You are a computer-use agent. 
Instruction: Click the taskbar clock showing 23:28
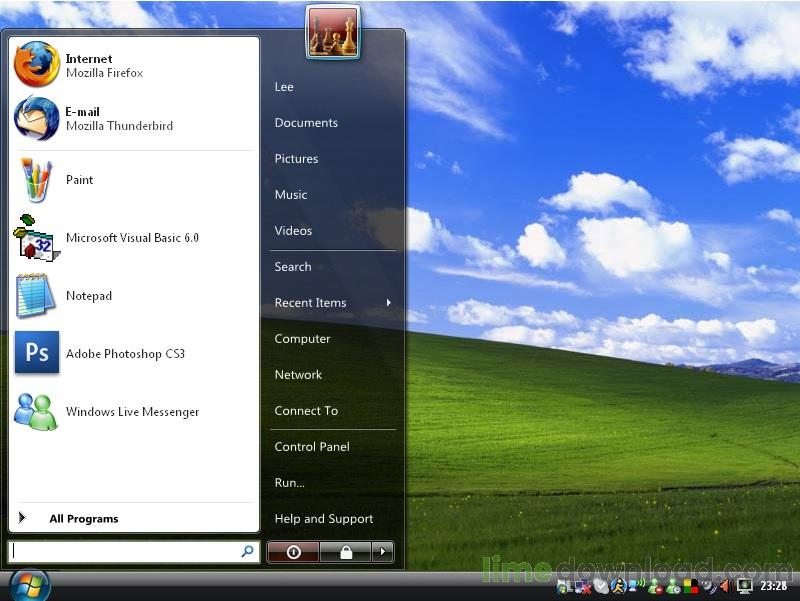point(773,586)
